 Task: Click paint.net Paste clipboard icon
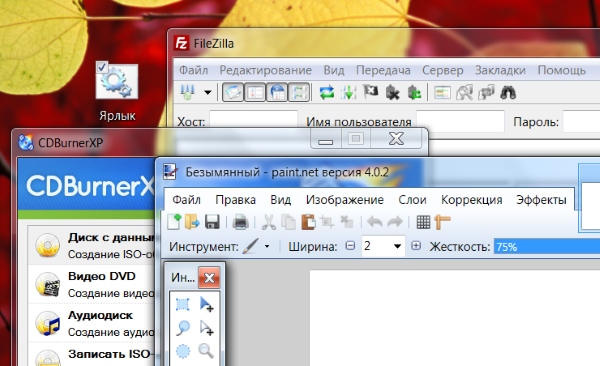coord(308,222)
